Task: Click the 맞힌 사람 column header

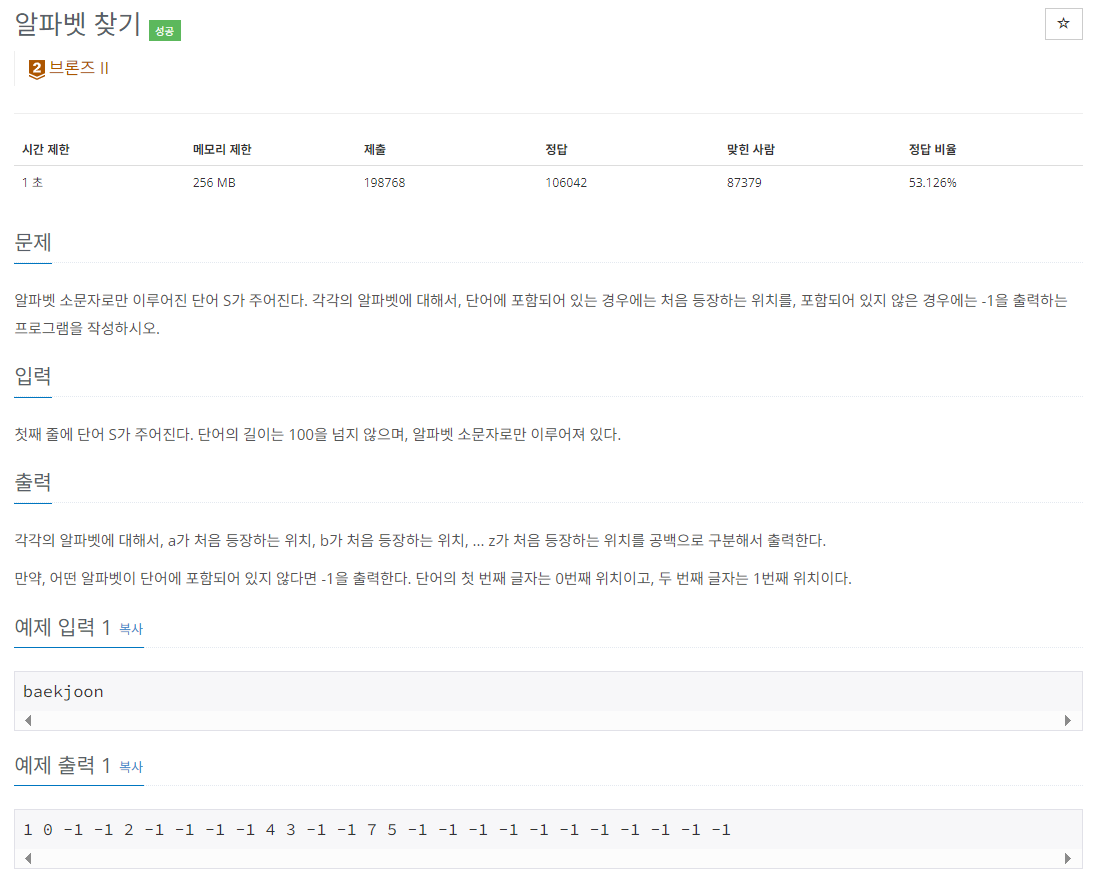Action: coord(751,149)
